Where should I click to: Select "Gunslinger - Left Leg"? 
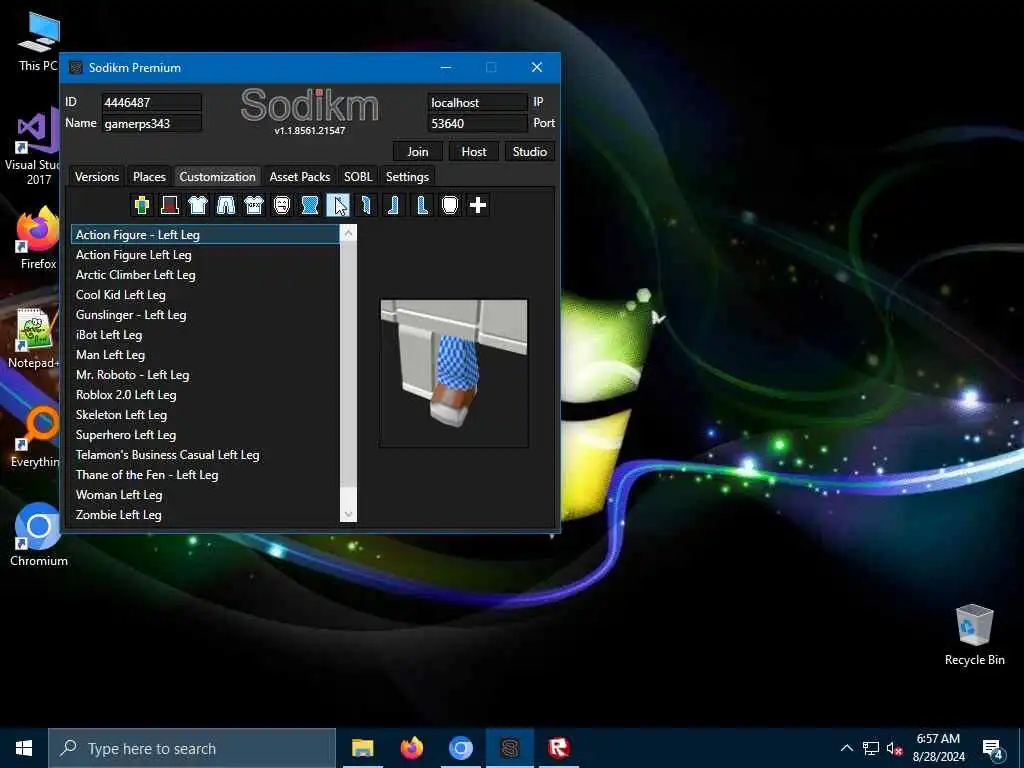[205, 315]
